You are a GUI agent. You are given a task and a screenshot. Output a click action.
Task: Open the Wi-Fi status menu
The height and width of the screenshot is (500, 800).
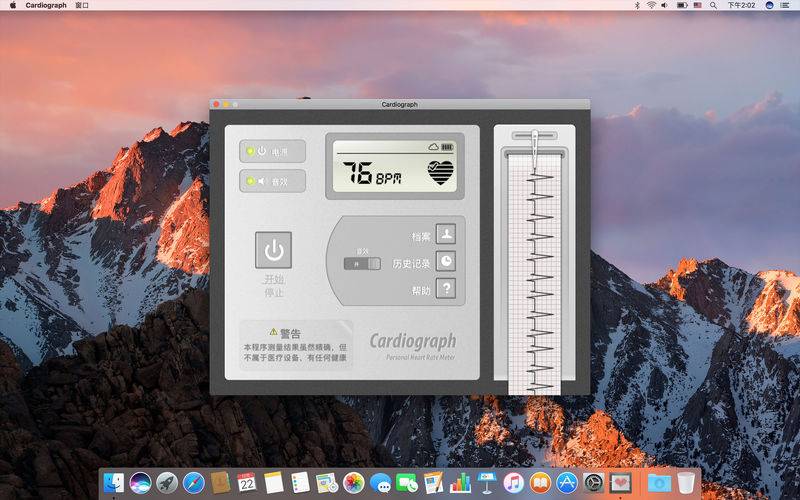[x=651, y=5]
